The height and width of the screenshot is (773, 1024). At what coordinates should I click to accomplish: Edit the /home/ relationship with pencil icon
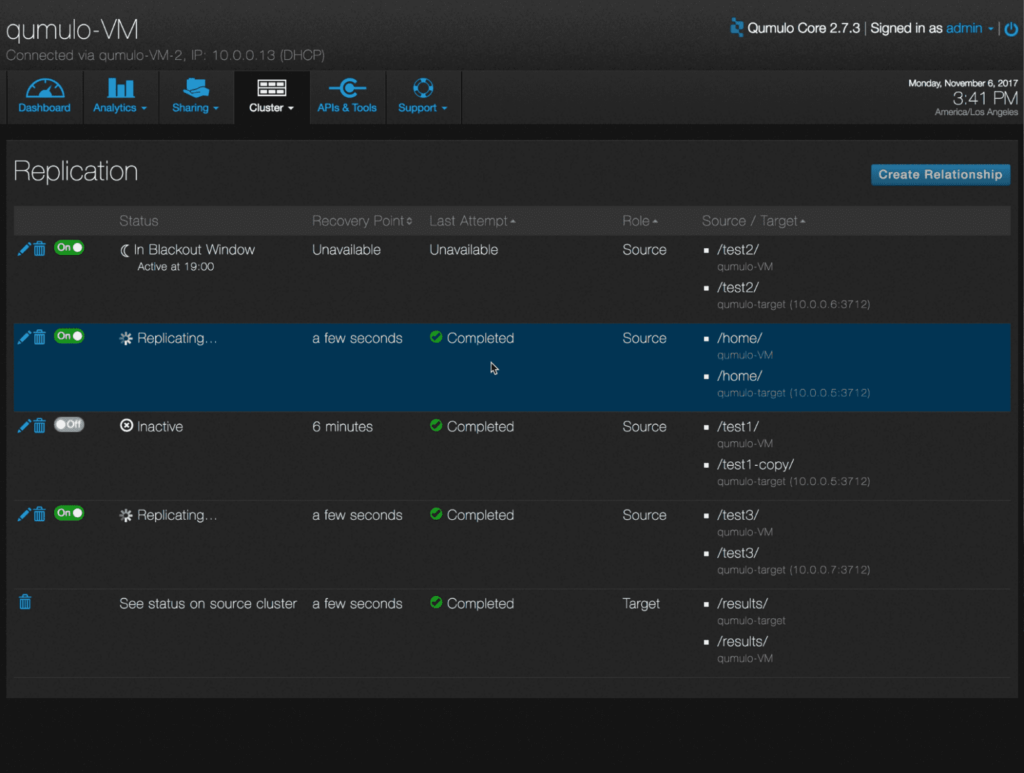pos(24,338)
